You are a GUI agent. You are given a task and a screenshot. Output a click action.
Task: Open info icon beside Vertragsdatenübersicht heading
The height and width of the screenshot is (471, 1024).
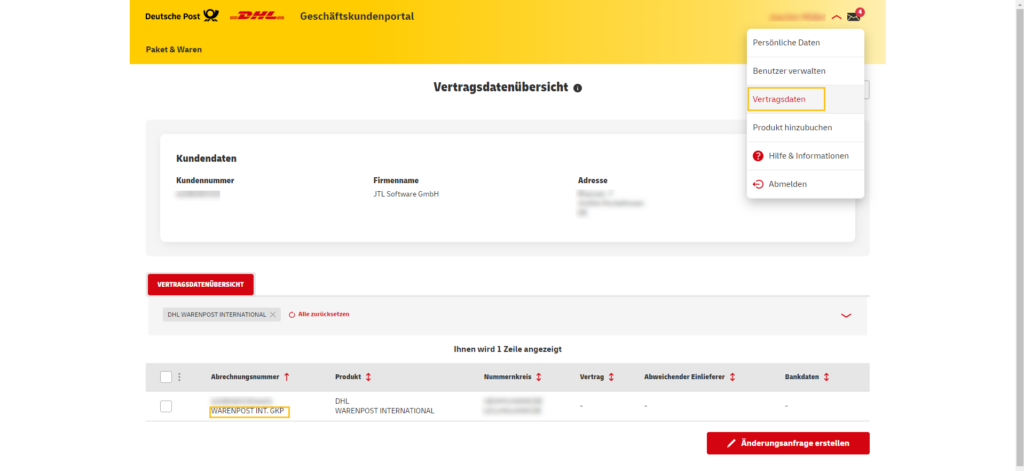(577, 88)
